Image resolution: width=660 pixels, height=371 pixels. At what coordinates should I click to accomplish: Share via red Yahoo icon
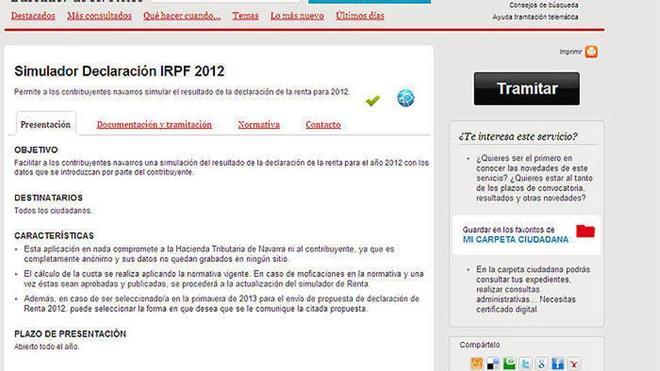pos(574,363)
